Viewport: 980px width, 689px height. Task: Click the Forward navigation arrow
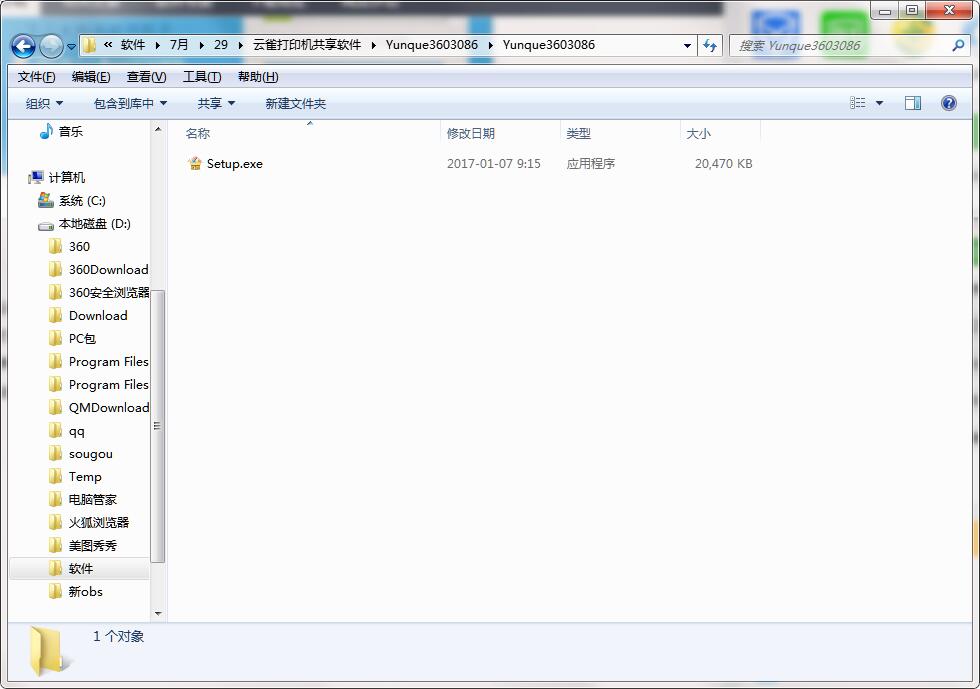(51, 46)
